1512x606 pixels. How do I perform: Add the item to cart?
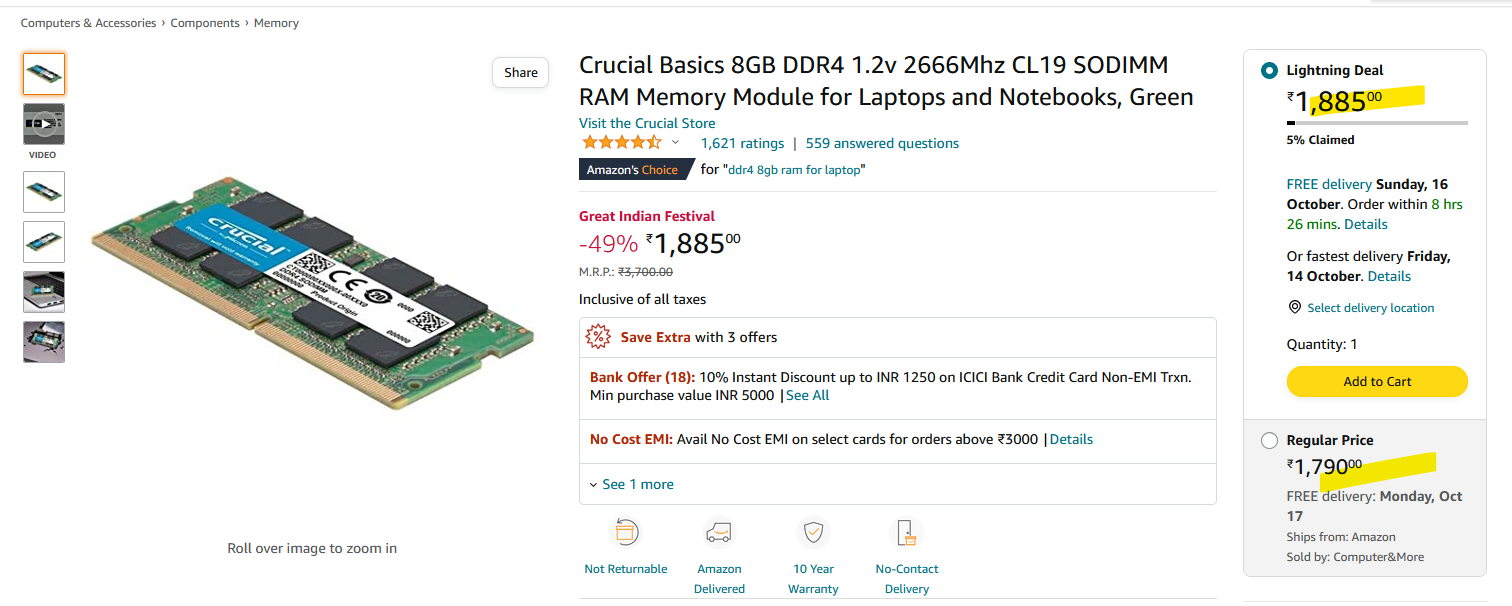[x=1377, y=381]
